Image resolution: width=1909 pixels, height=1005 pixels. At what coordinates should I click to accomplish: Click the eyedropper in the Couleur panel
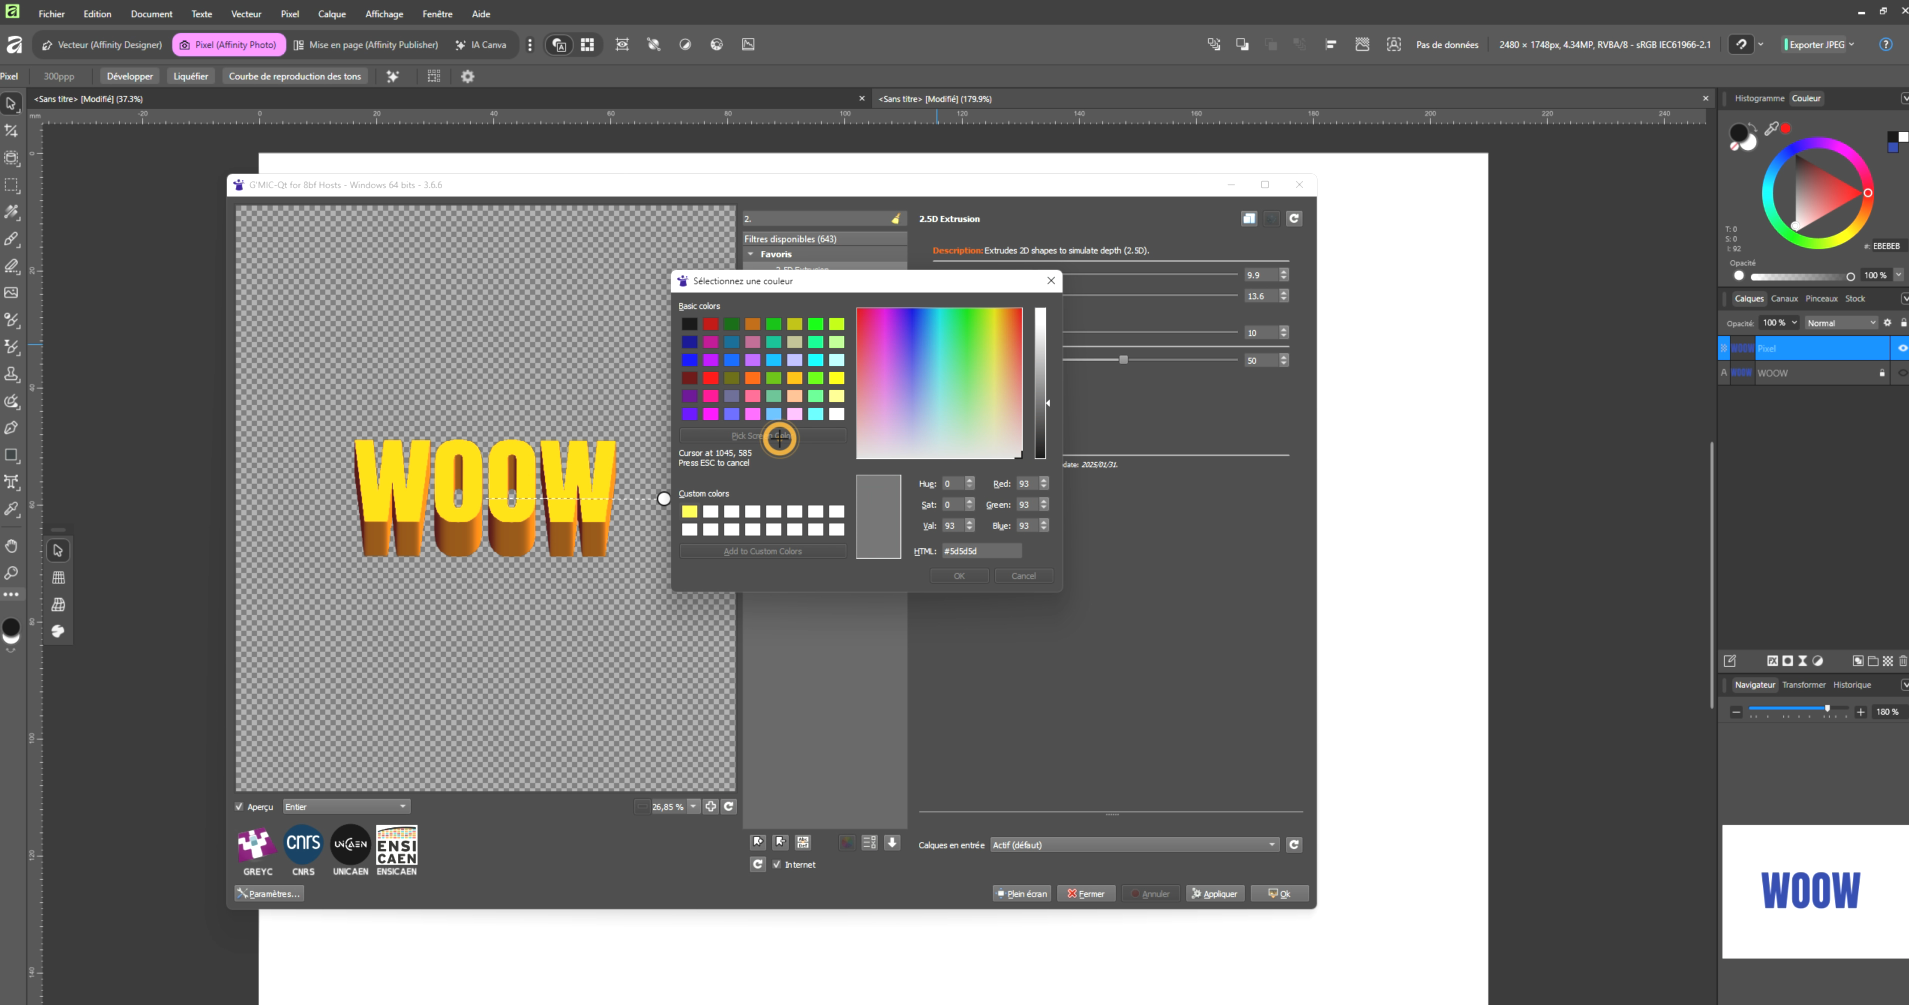(1771, 129)
